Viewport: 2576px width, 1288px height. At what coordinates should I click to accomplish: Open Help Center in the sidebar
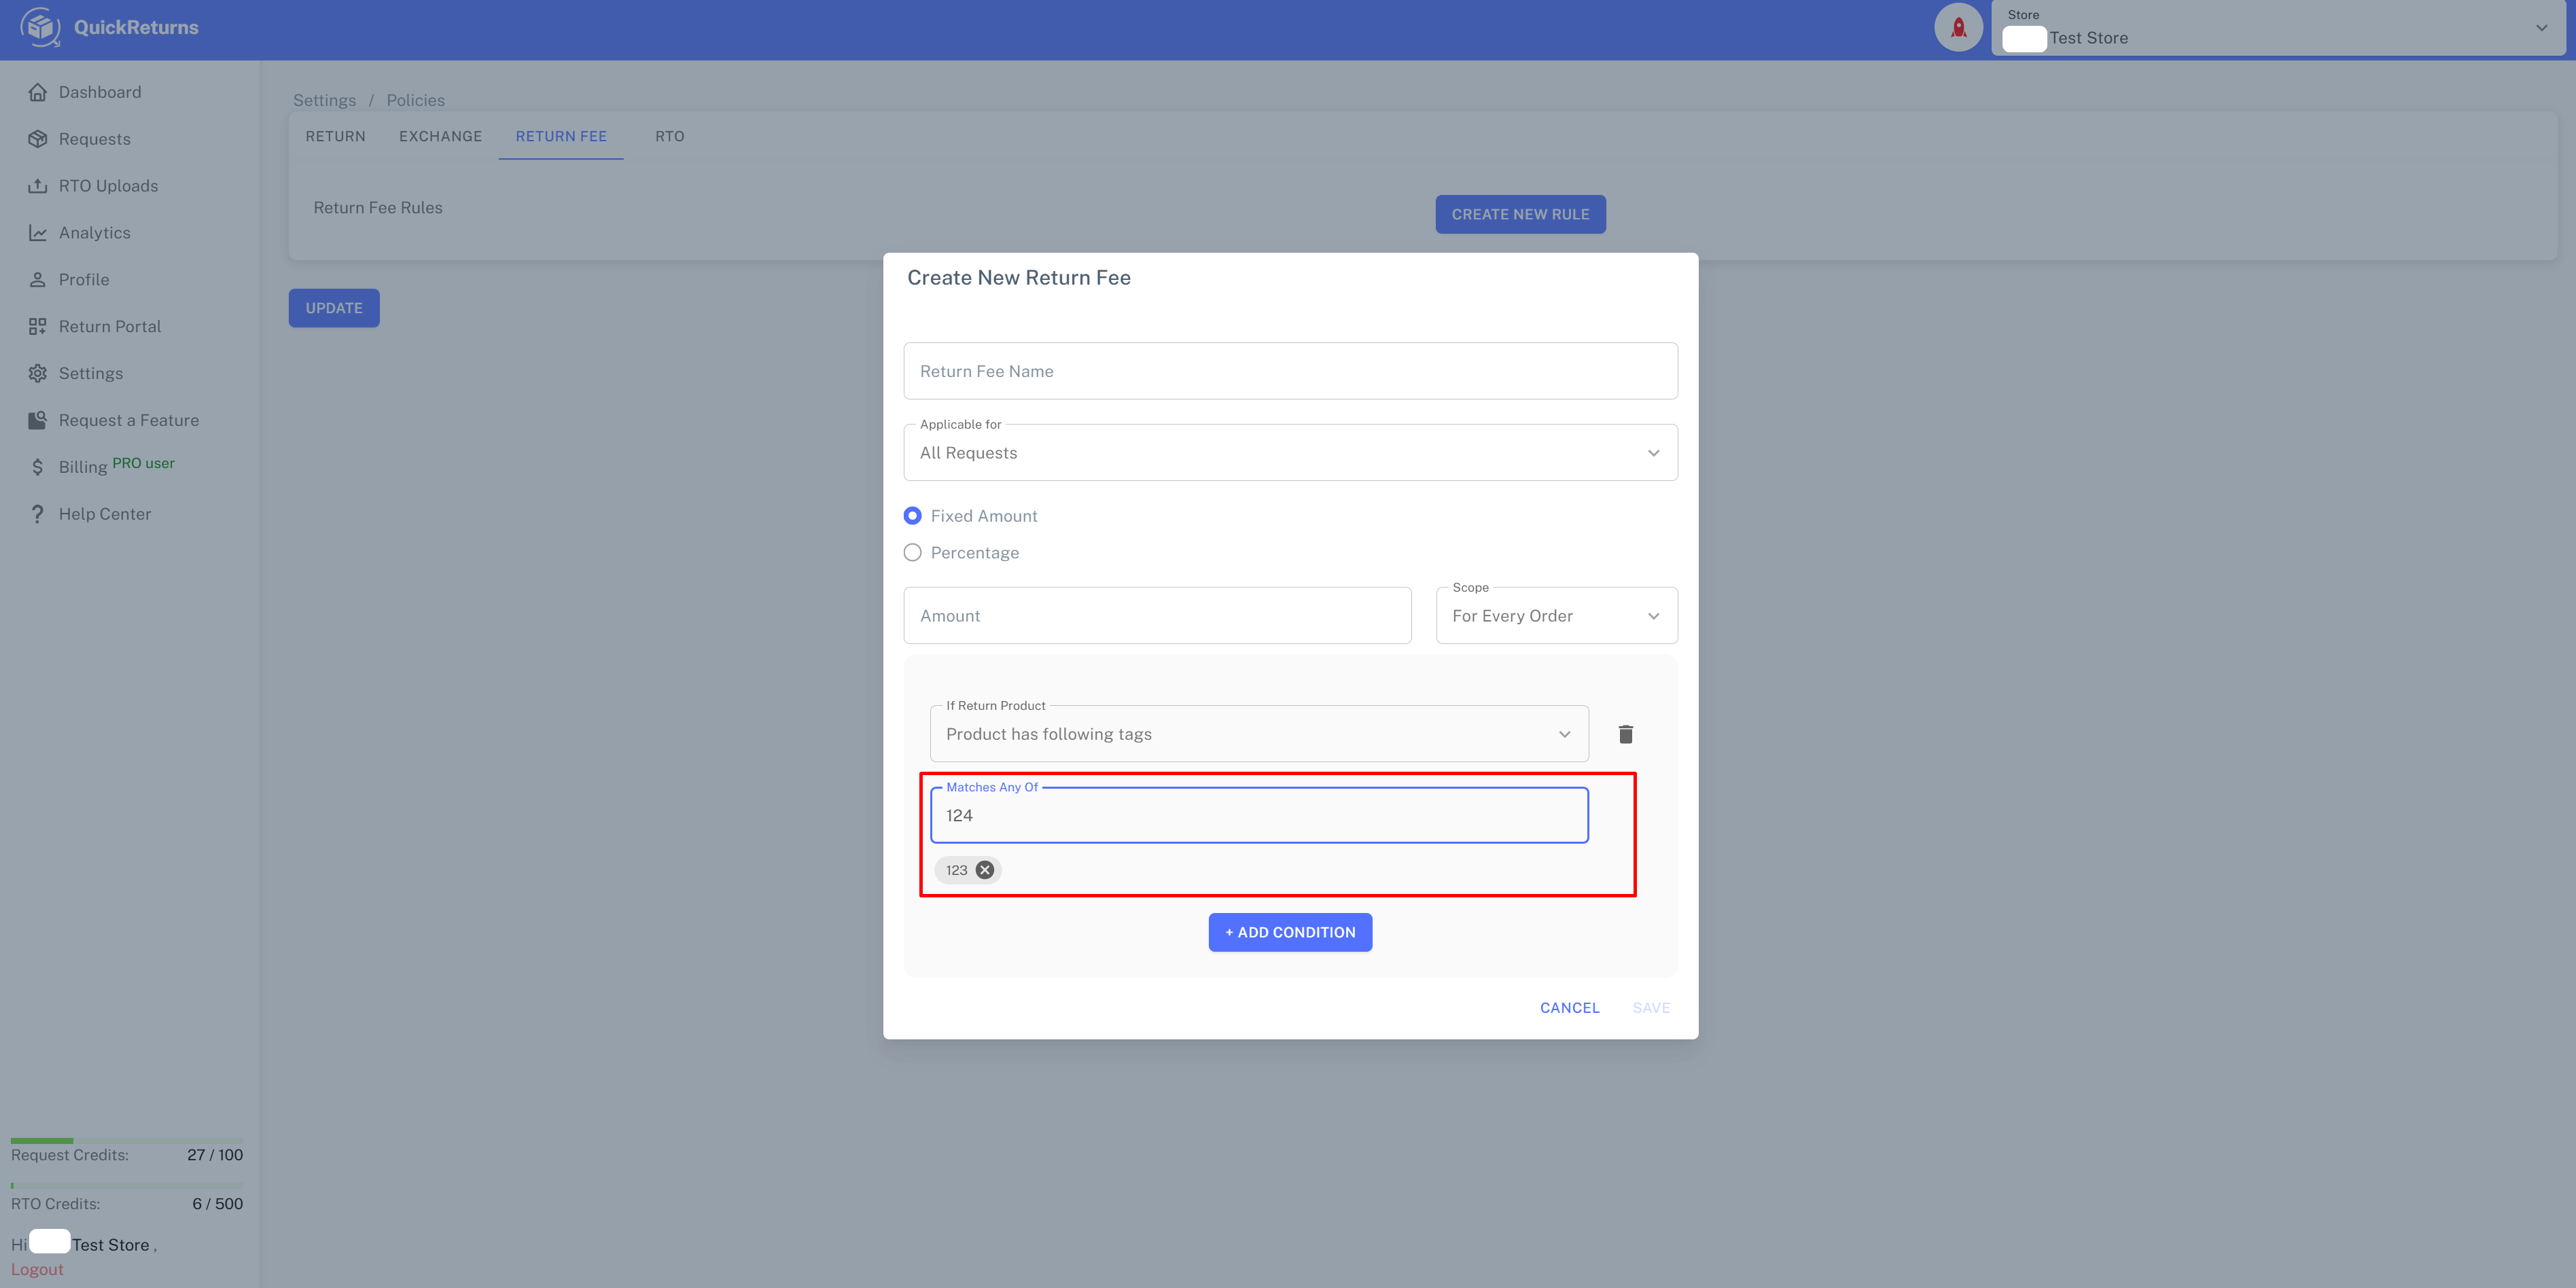point(105,514)
